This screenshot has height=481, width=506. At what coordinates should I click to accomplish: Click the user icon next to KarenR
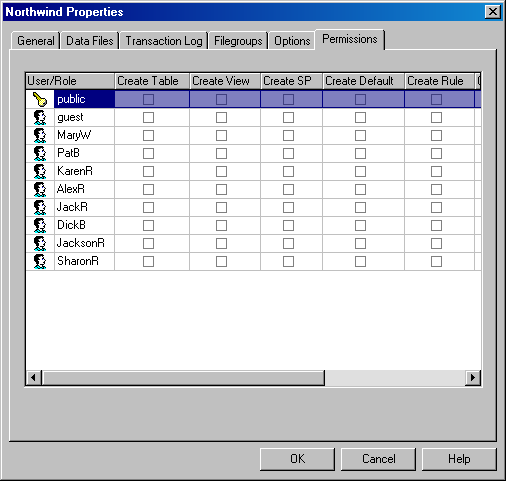40,171
